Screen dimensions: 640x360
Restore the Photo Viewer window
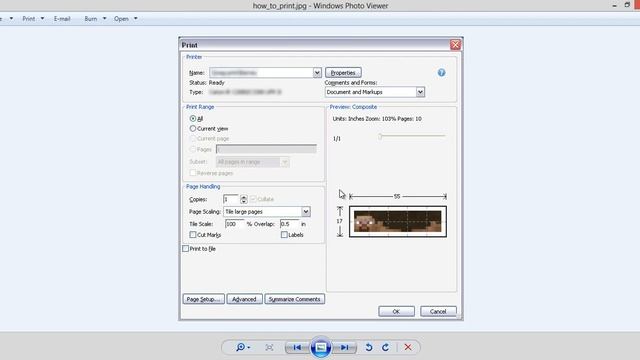pyautogui.click(x=627, y=5)
